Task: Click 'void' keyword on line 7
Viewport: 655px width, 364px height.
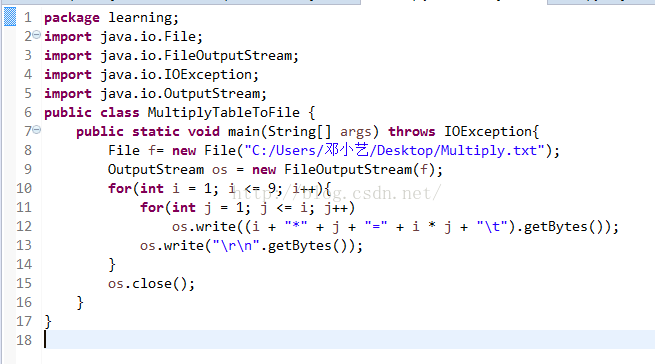Action: (204, 132)
